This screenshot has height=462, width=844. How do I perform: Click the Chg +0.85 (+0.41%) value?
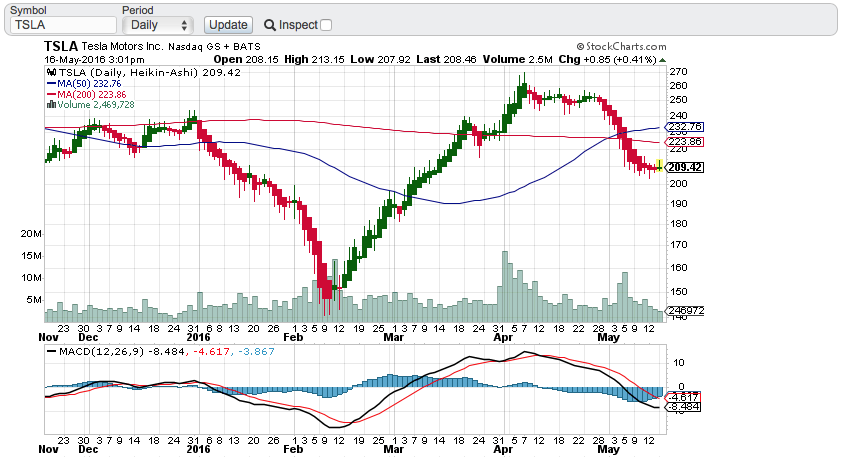(x=607, y=59)
